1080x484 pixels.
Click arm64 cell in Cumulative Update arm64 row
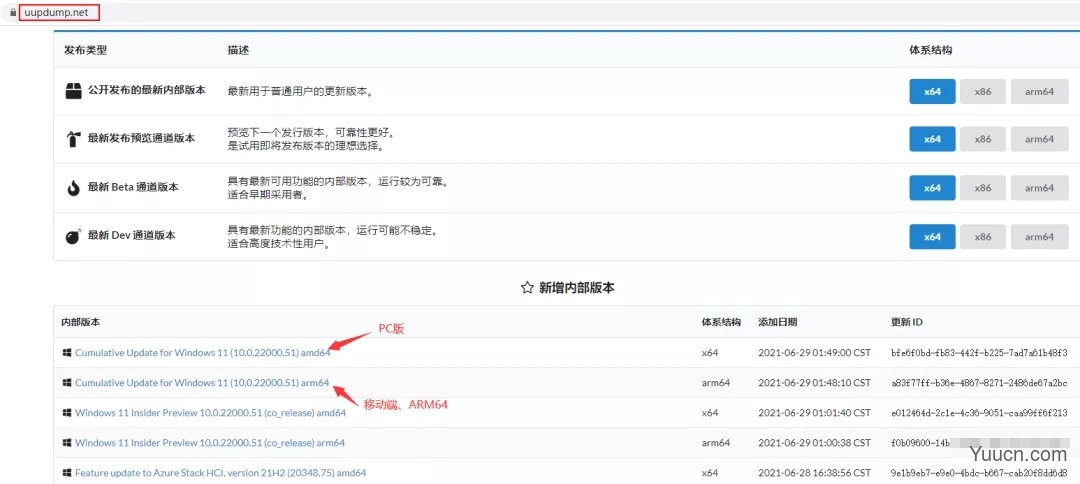[x=716, y=382]
